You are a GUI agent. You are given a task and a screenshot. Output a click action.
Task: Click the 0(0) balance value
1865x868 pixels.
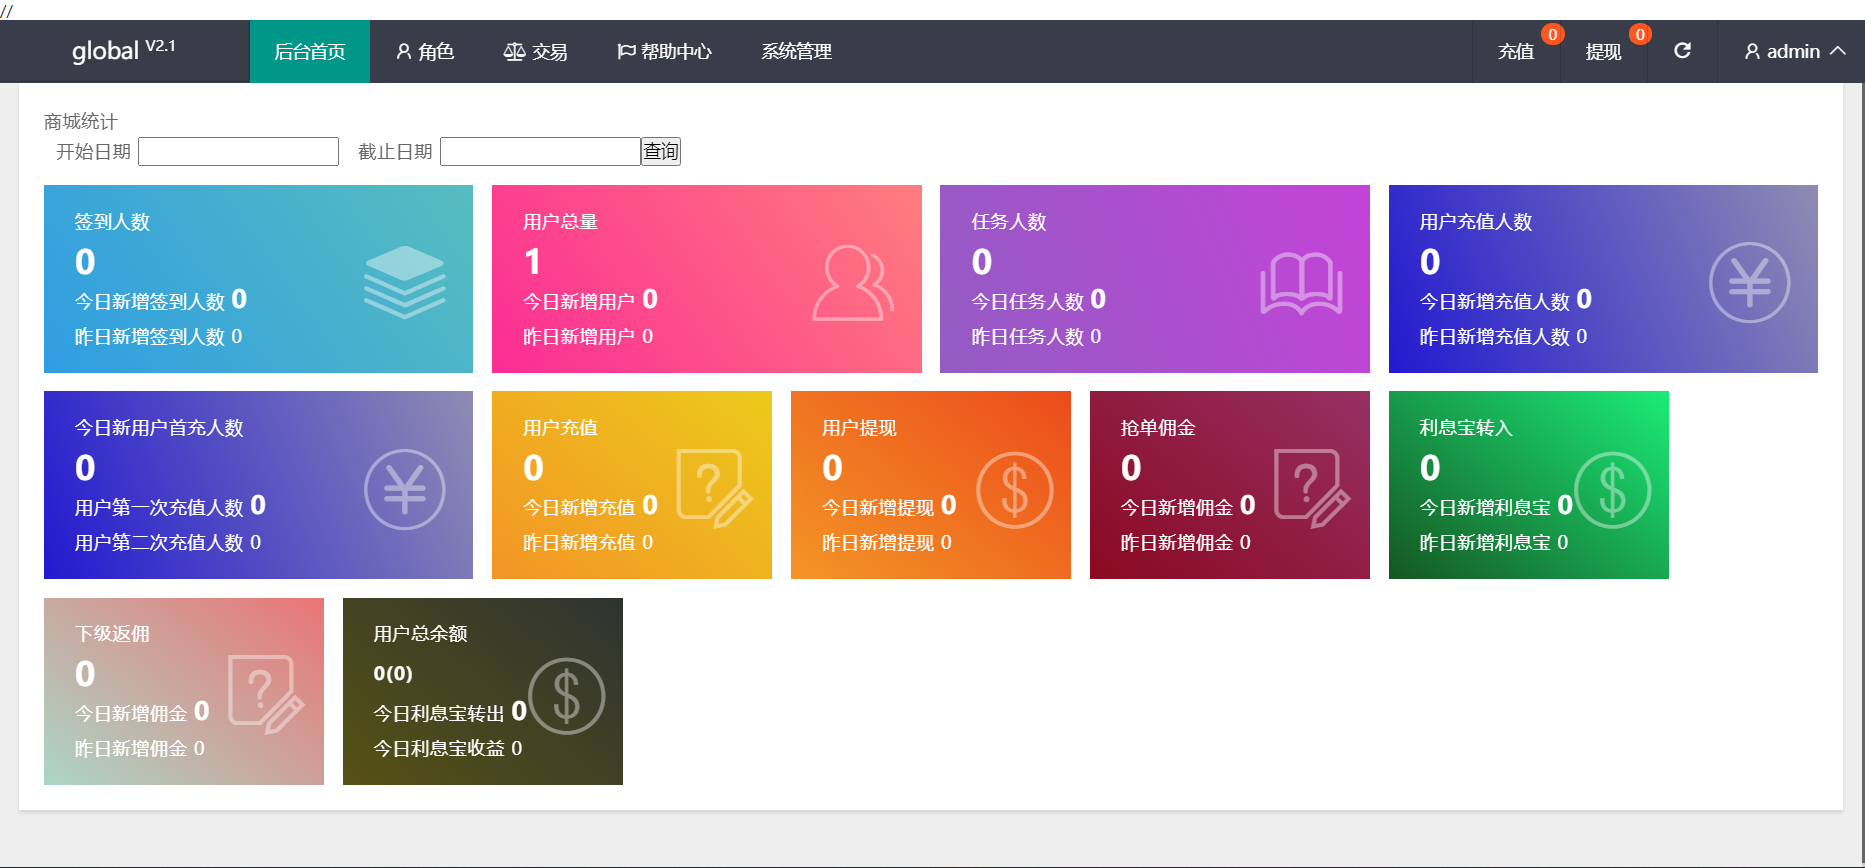[393, 674]
